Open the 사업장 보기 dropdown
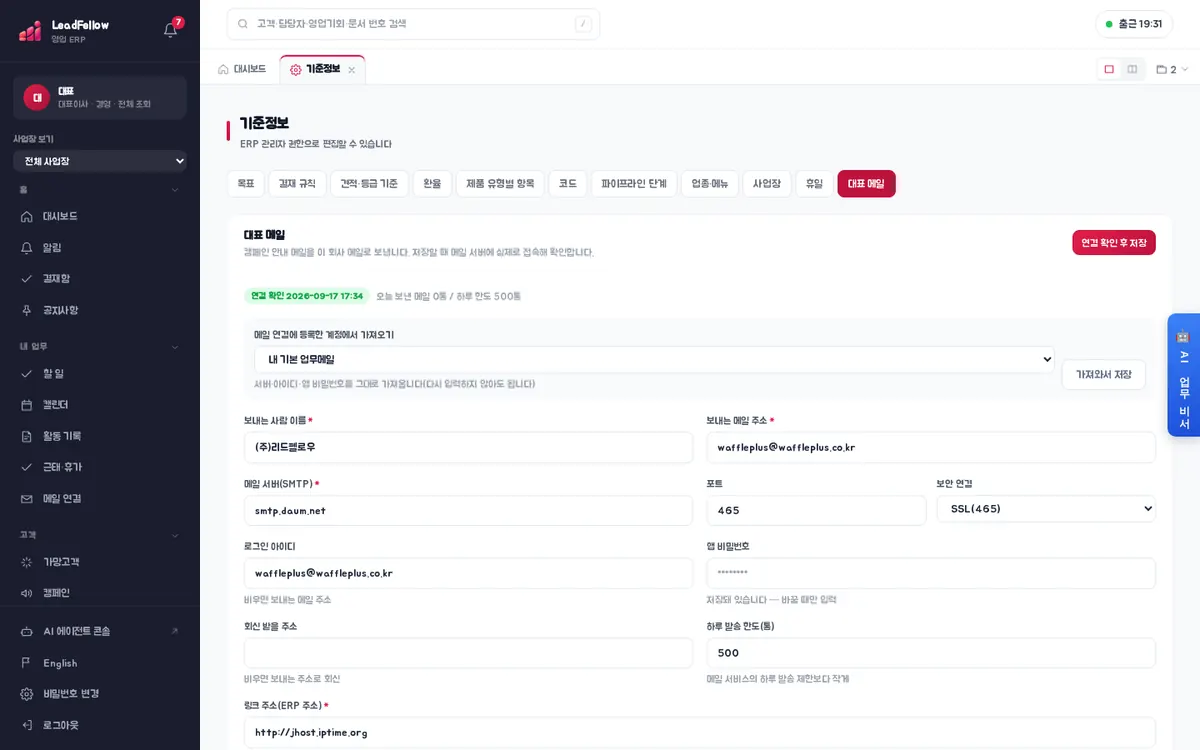This screenshot has width=1200, height=750. [x=100, y=161]
